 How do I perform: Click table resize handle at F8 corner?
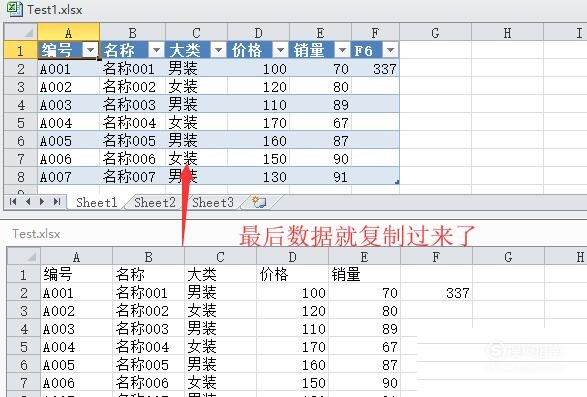397,182
